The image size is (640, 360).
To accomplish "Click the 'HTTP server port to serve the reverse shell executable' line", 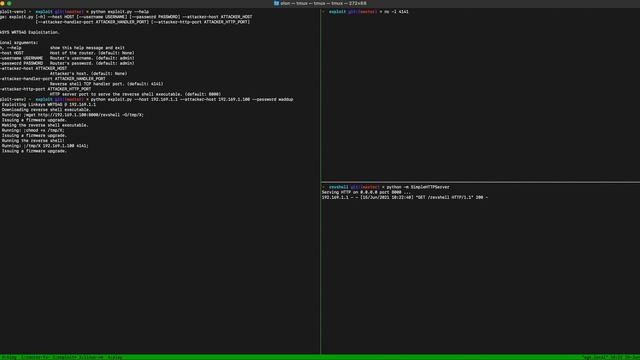I will click(135, 94).
